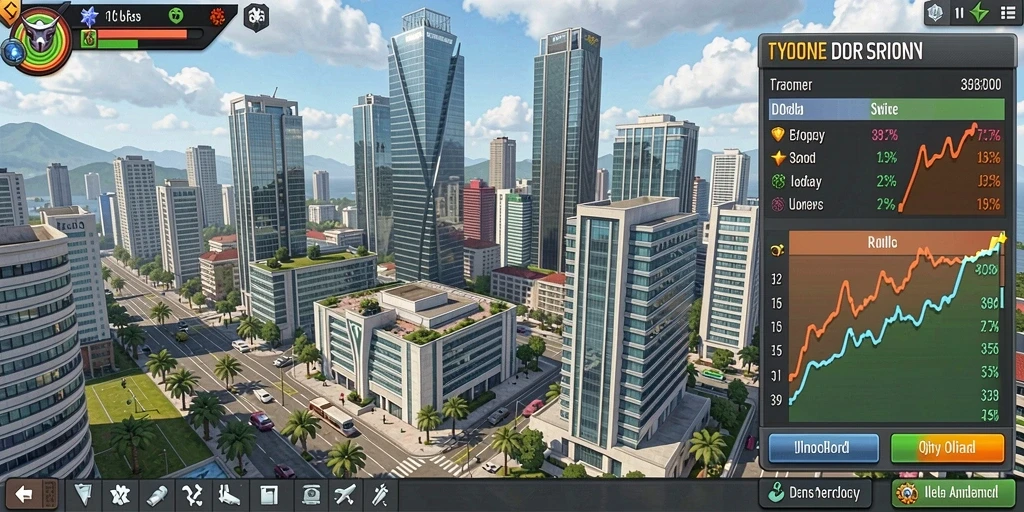The image size is (1024, 512).
Task: Select the wrench tools icon in toolbar
Action: [x=379, y=494]
